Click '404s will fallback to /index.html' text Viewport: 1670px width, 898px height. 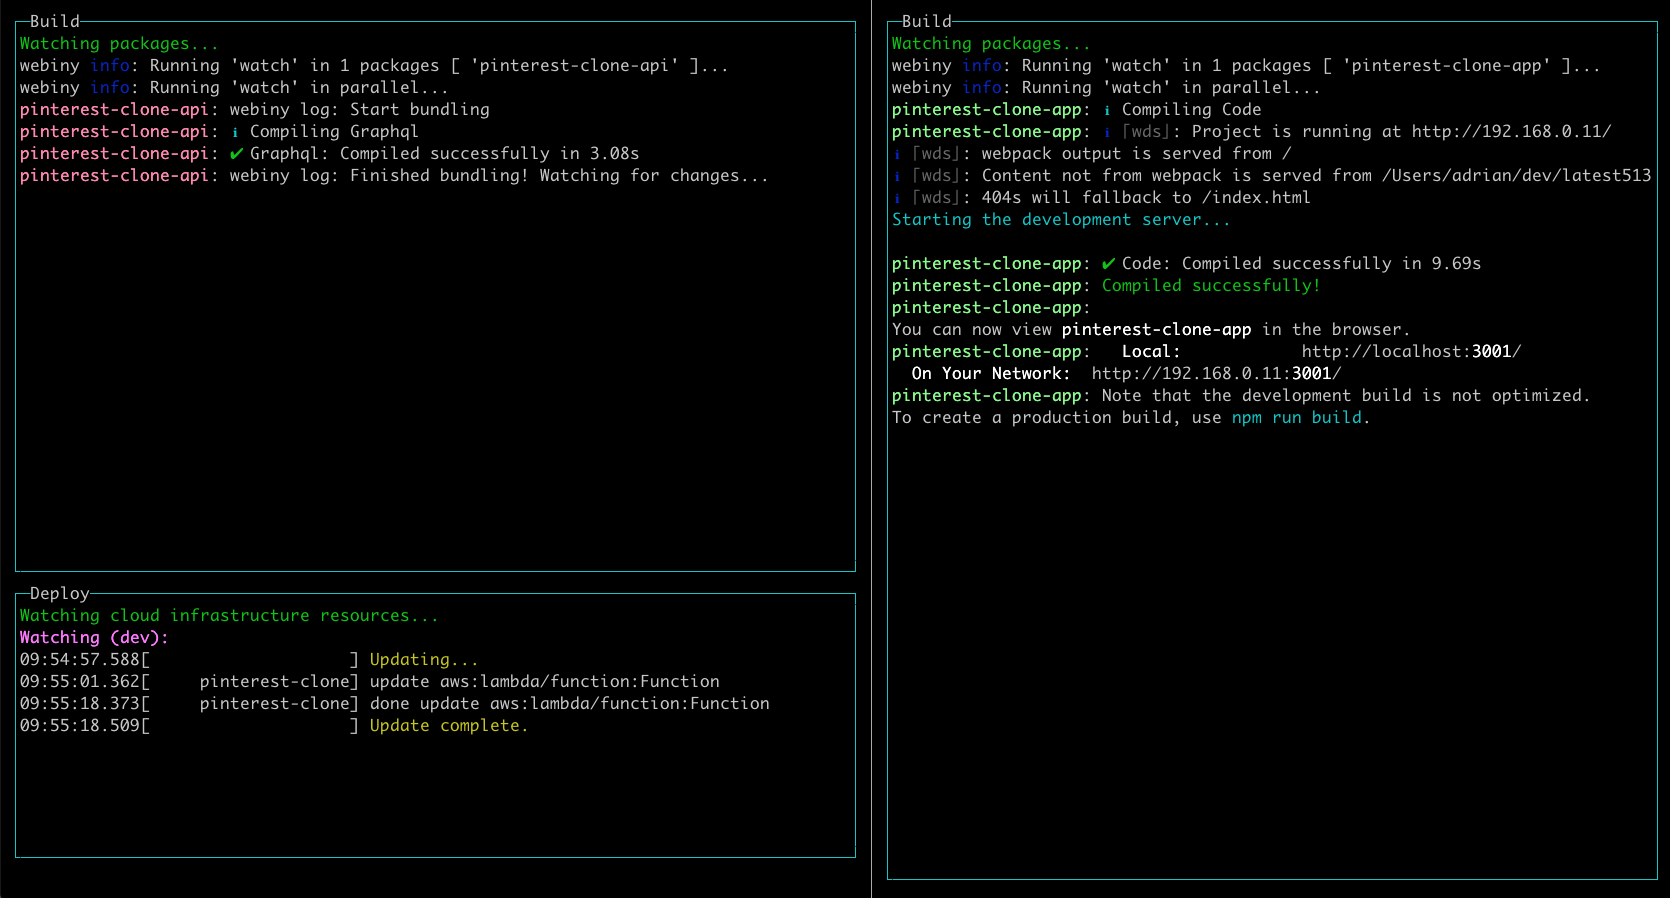click(1146, 197)
